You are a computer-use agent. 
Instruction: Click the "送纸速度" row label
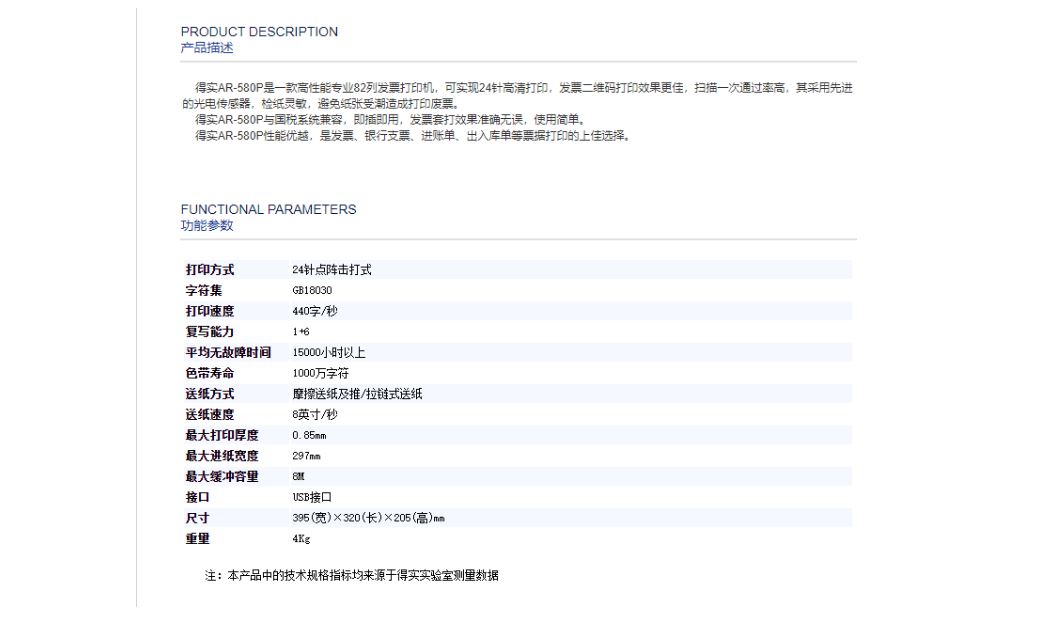coord(210,415)
